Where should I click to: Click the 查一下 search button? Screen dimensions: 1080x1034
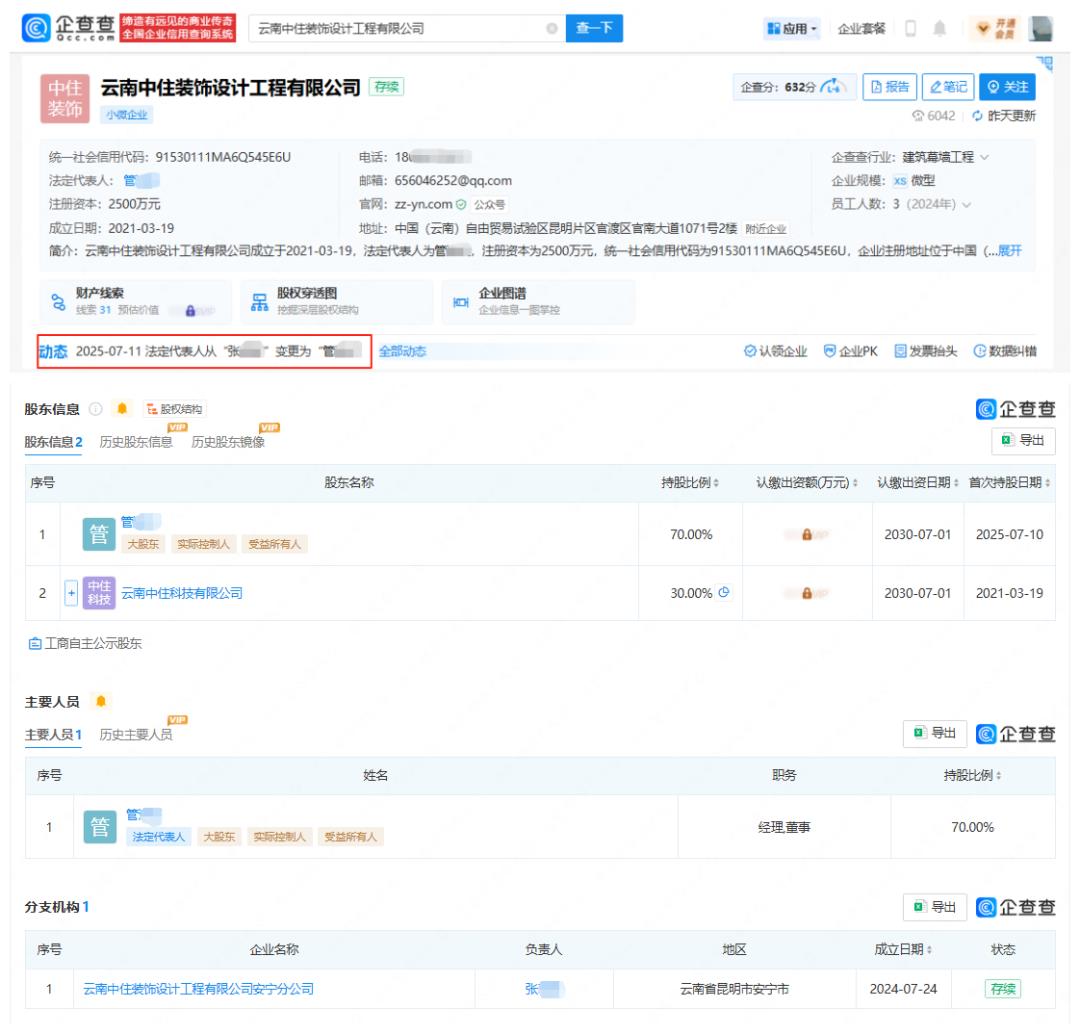point(594,28)
